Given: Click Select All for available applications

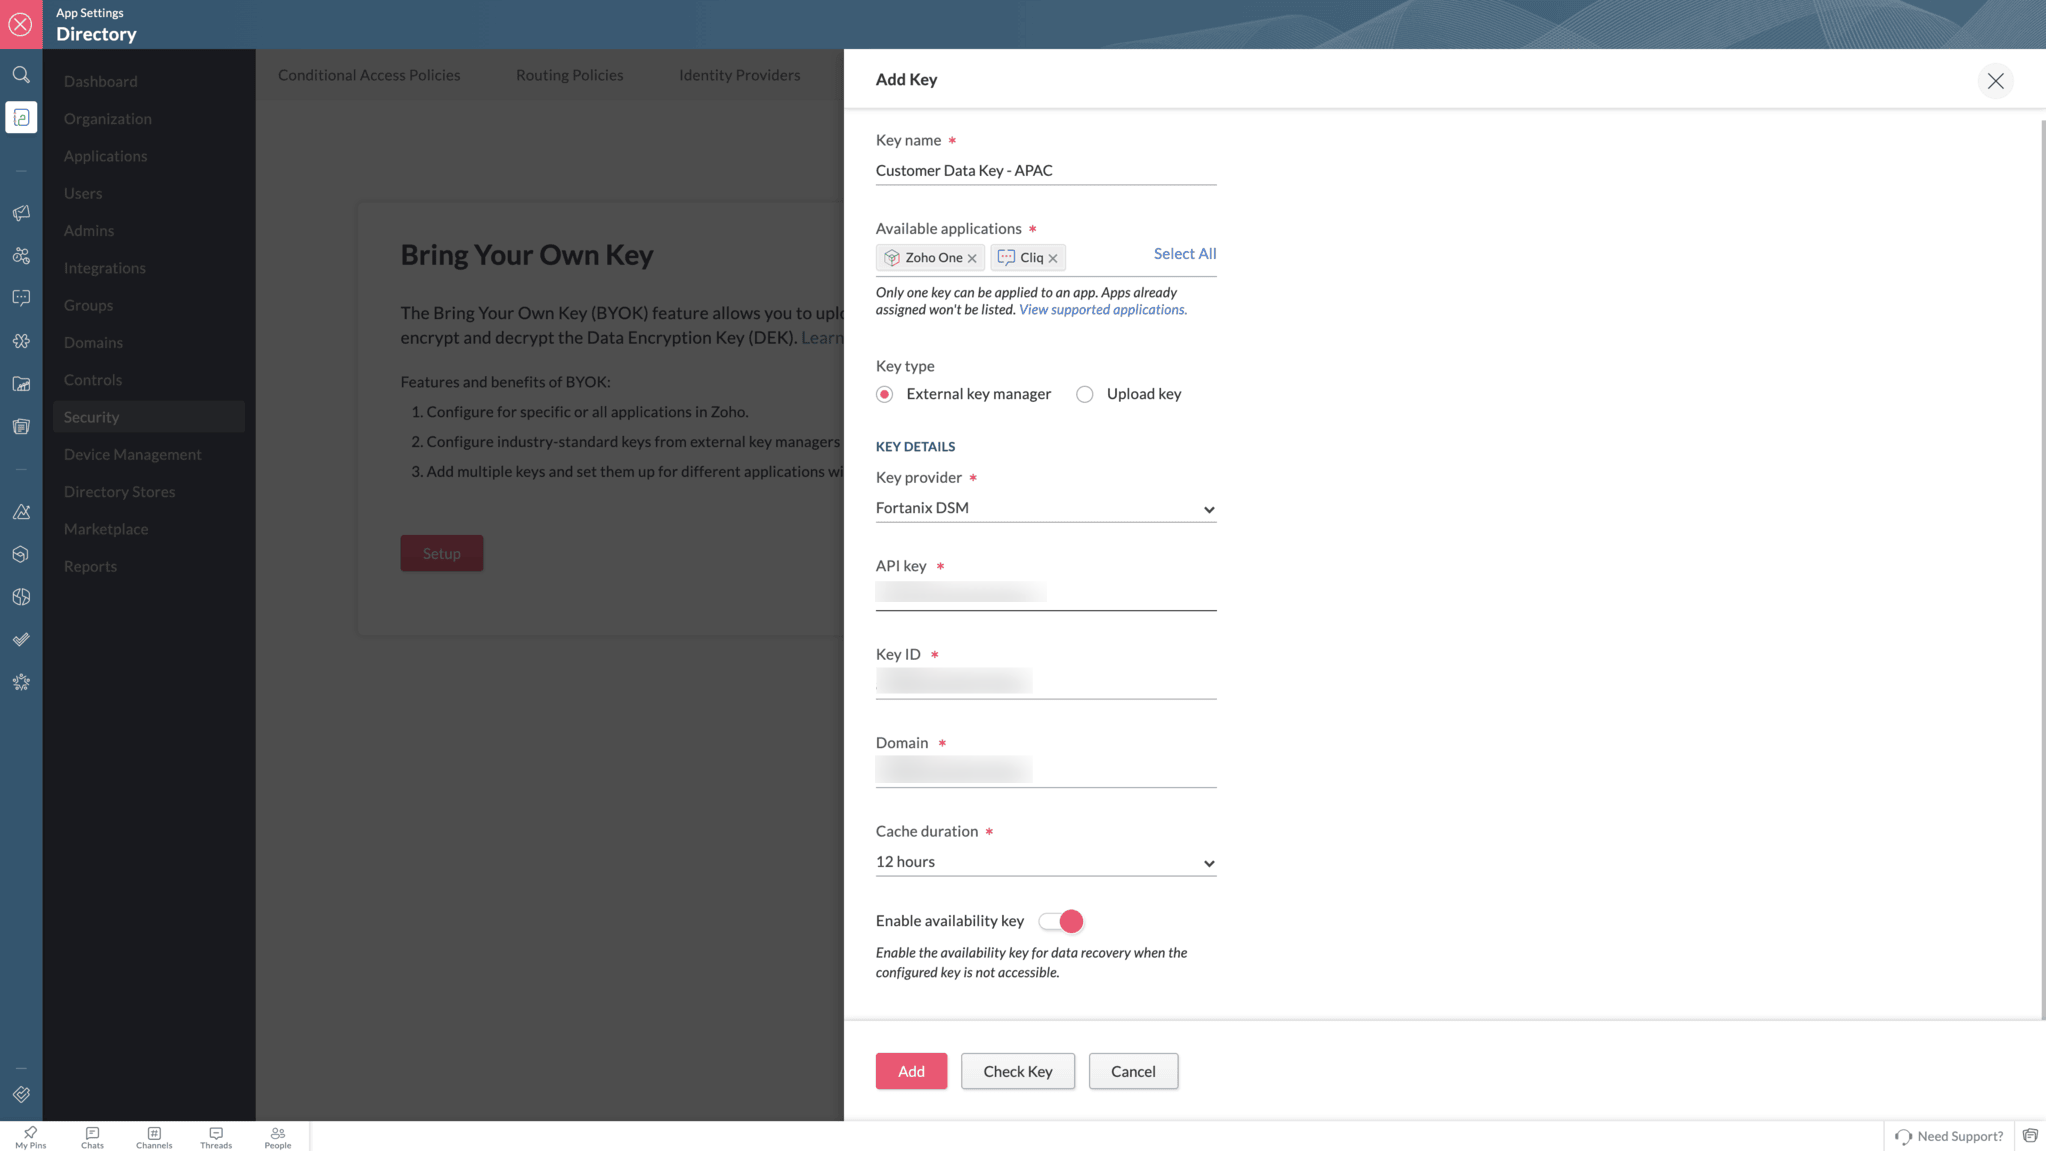Looking at the screenshot, I should coord(1184,254).
